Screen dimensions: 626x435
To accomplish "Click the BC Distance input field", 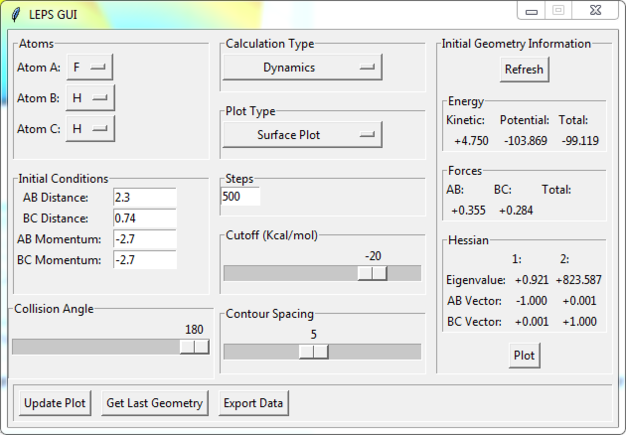I will [x=145, y=218].
